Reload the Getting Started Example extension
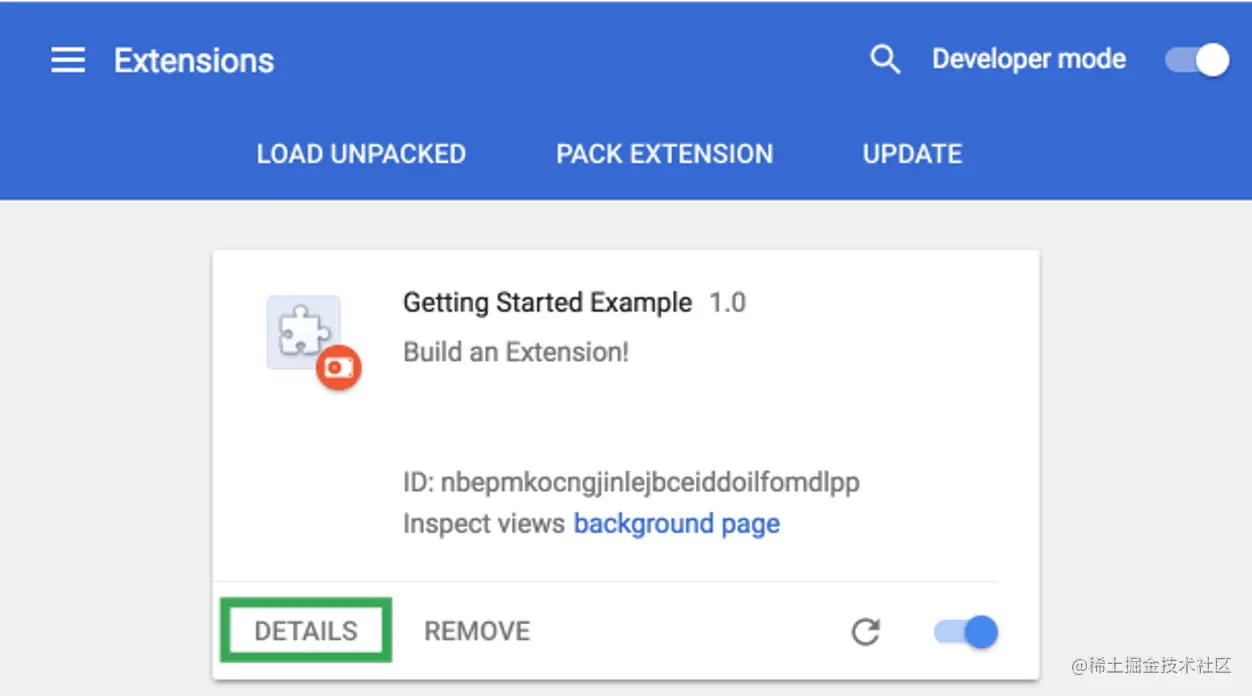This screenshot has width=1252, height=696. click(x=865, y=632)
